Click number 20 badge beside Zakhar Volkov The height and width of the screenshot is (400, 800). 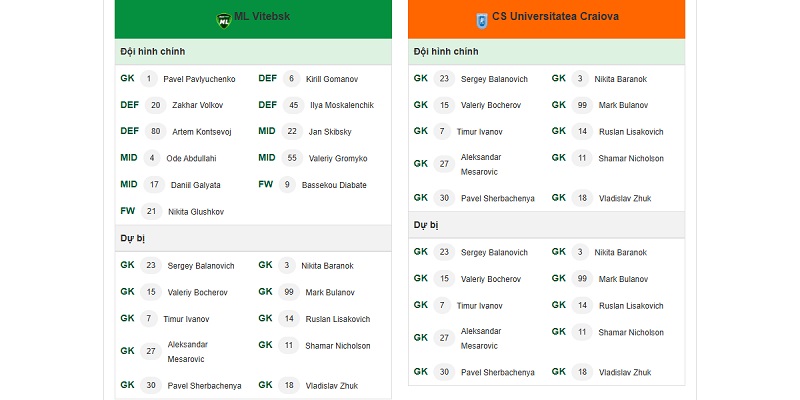pos(156,105)
